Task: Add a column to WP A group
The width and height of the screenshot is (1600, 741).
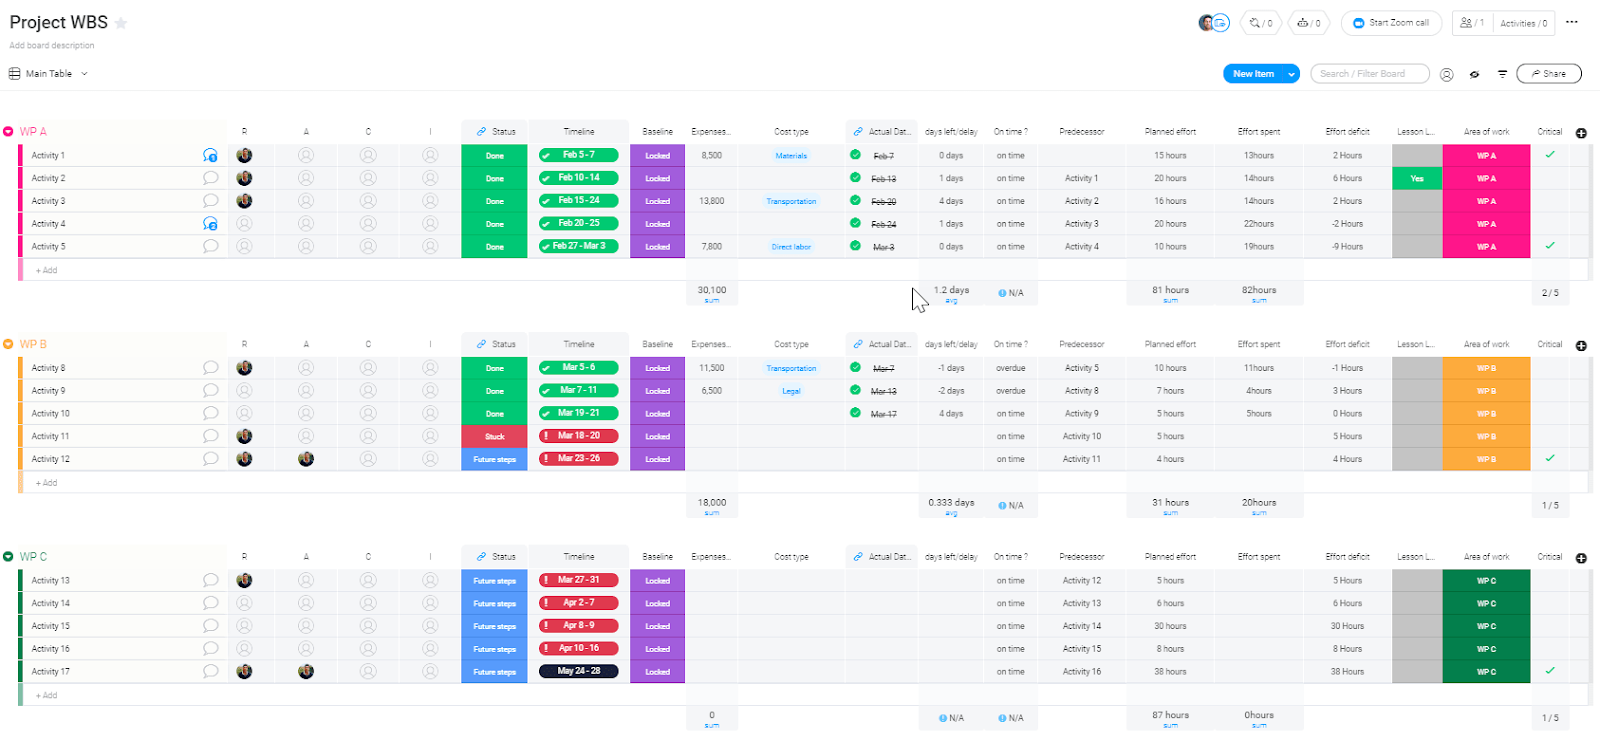Action: [x=1581, y=133]
